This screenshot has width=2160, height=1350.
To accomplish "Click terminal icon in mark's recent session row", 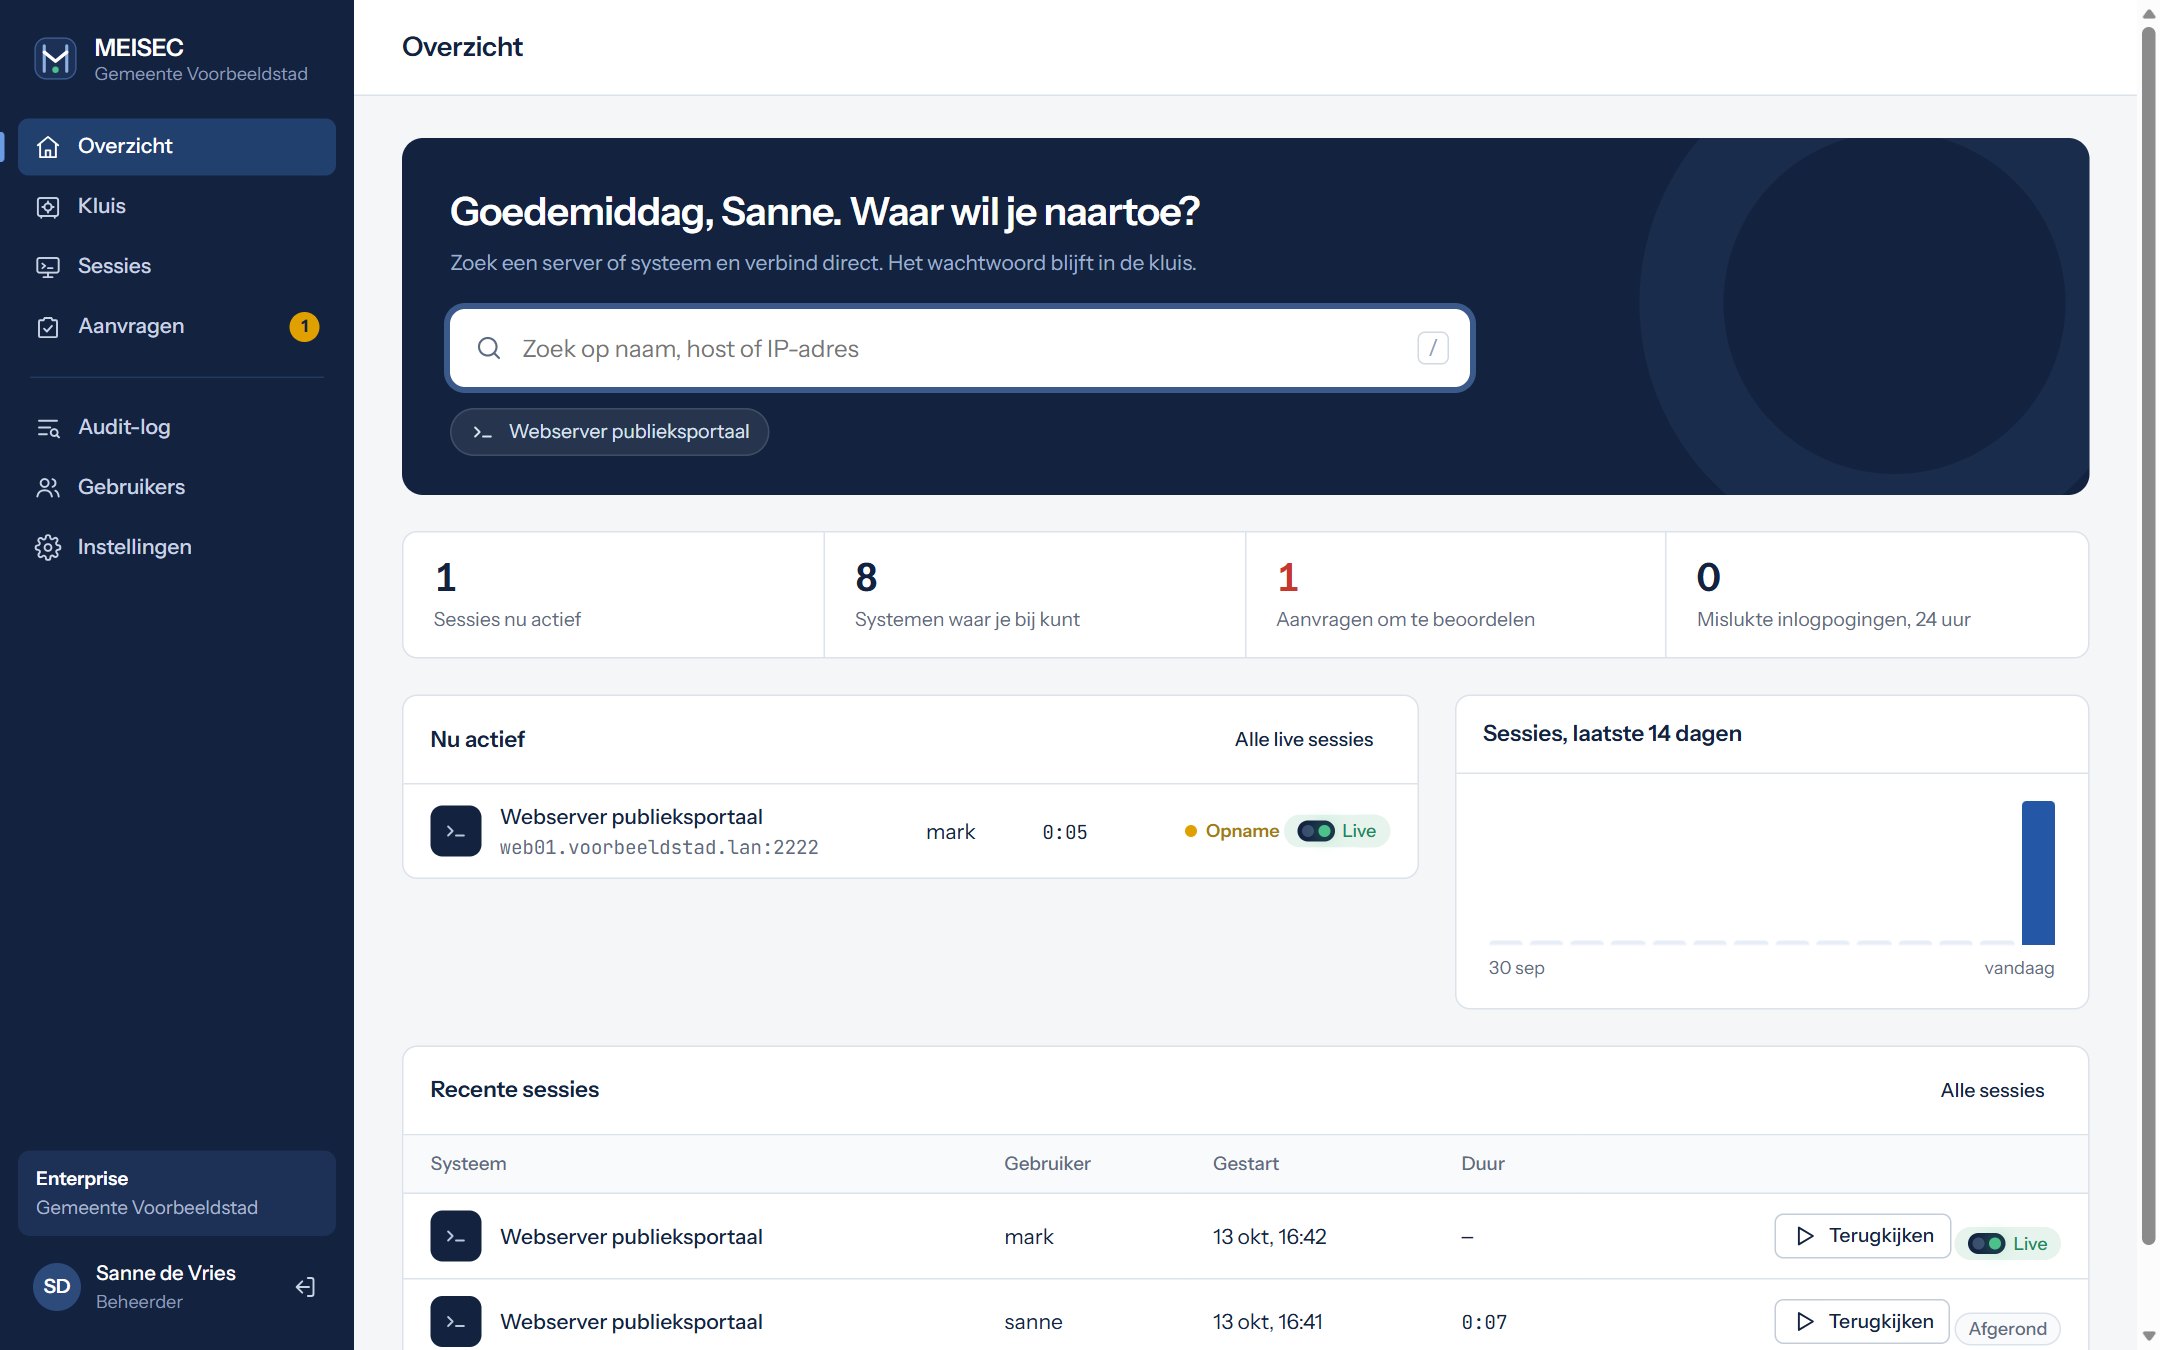I will [456, 1237].
